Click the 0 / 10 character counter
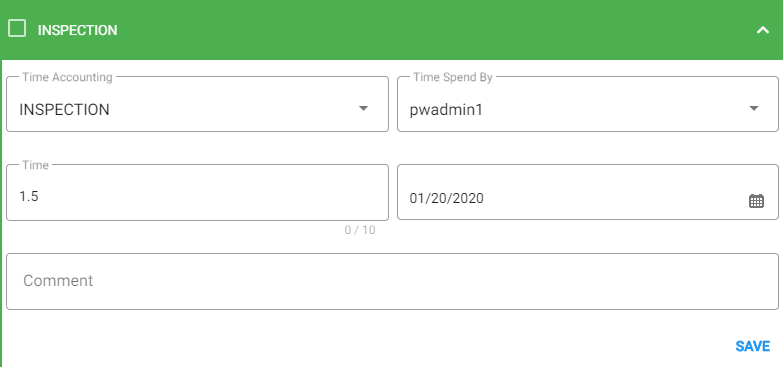783x367 pixels. tap(360, 230)
